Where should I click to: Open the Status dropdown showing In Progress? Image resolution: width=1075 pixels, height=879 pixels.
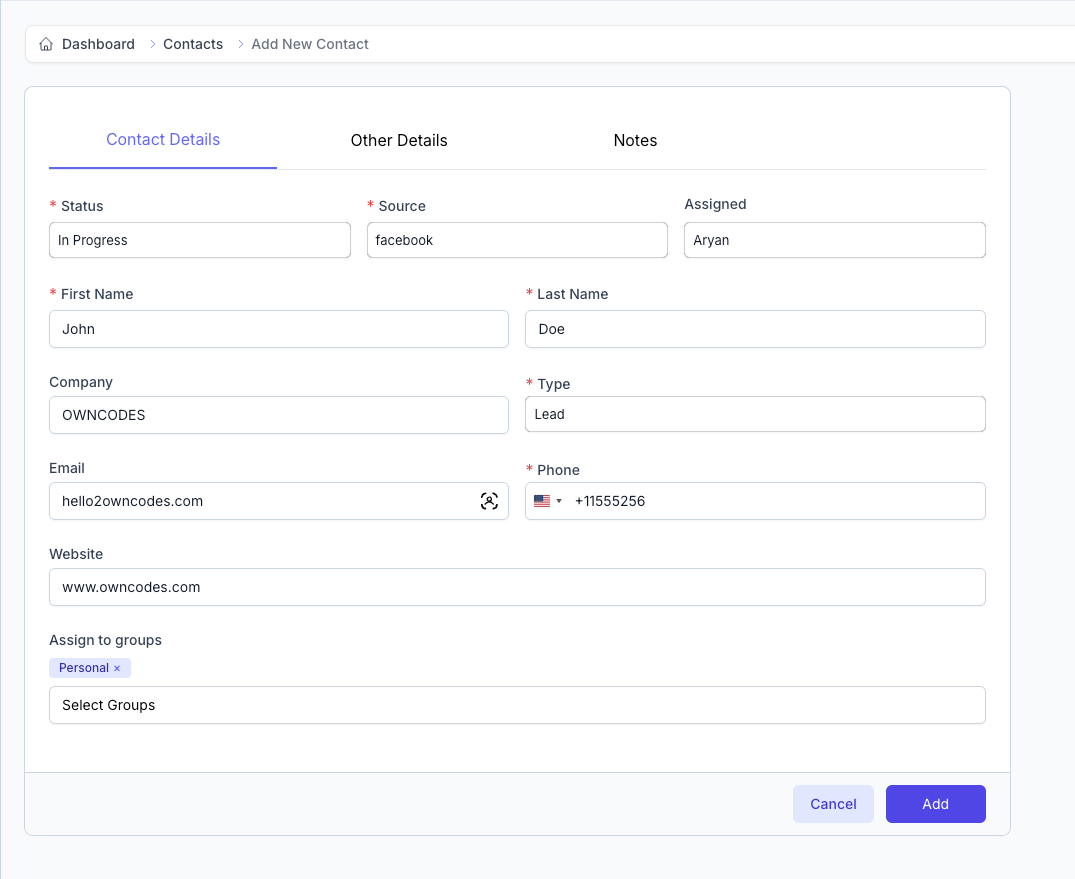199,240
